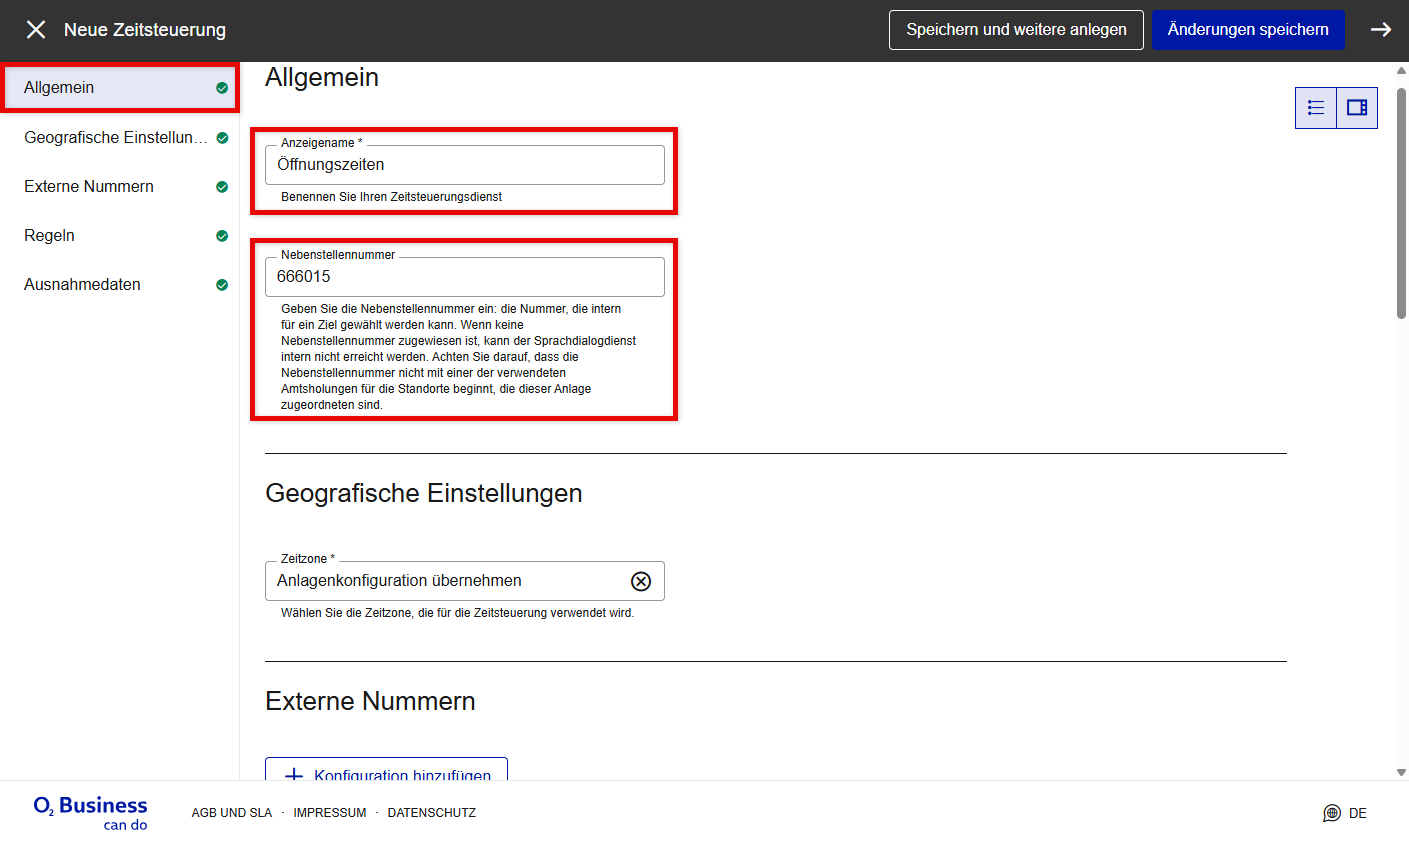Click green checkmark next to Regeln
This screenshot has height=845, width=1409.
pos(222,236)
